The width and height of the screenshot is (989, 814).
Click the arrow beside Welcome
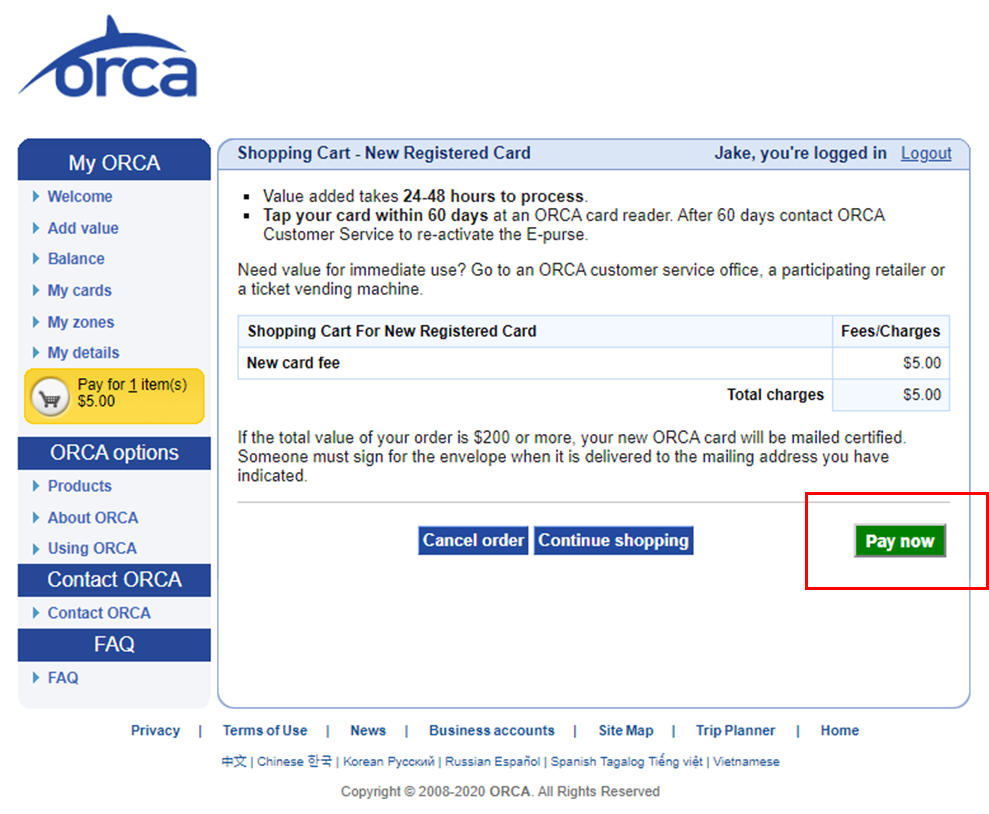[x=36, y=197]
